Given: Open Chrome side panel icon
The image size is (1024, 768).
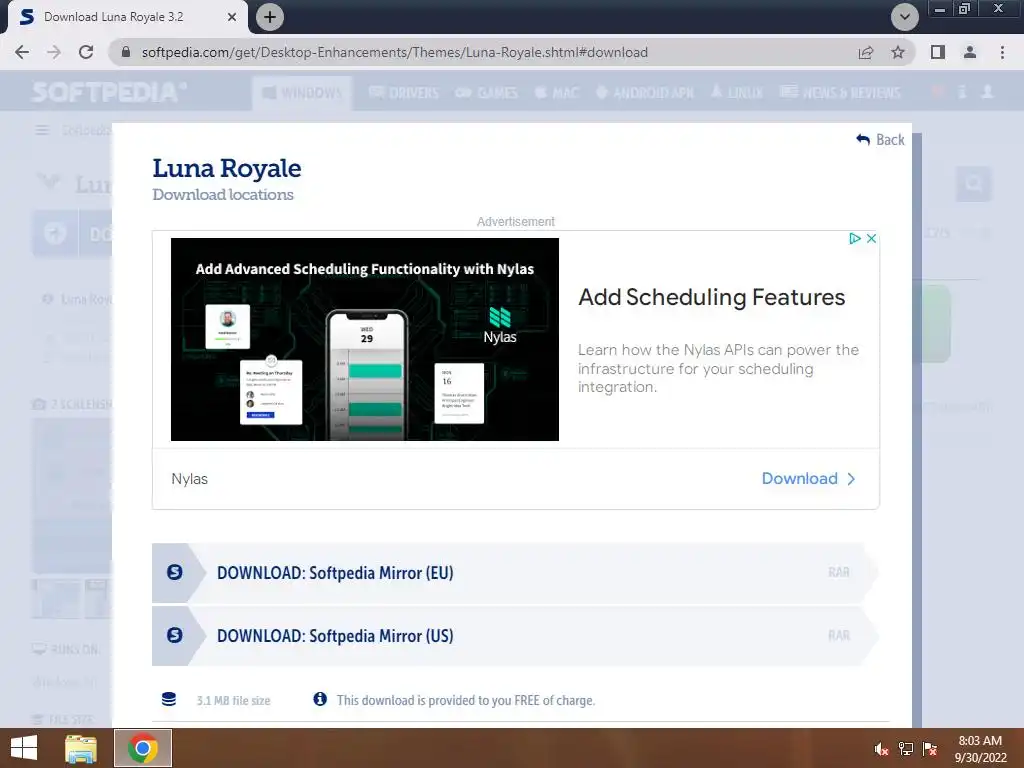Looking at the screenshot, I should 938,52.
